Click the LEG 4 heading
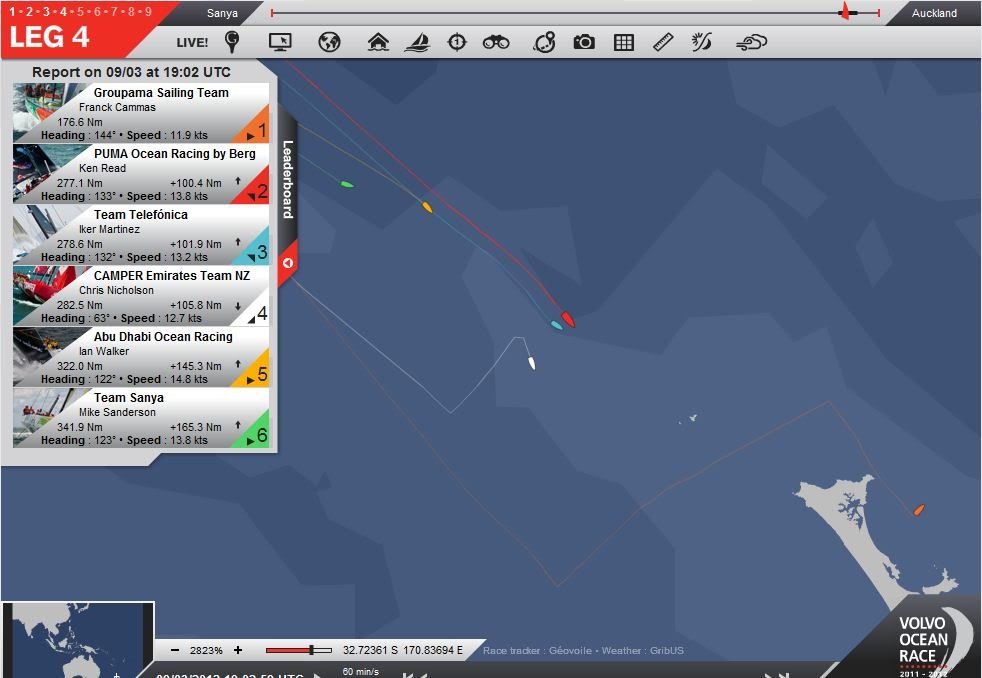 [49, 37]
